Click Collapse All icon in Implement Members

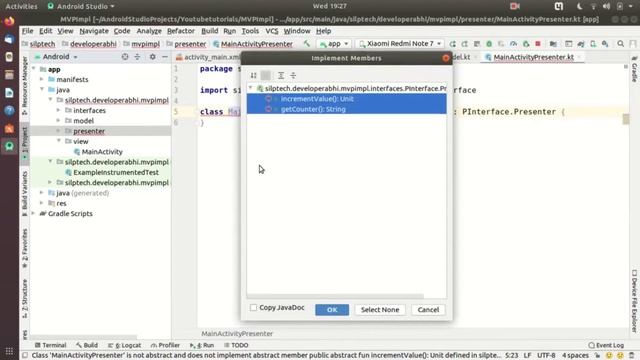293,75
